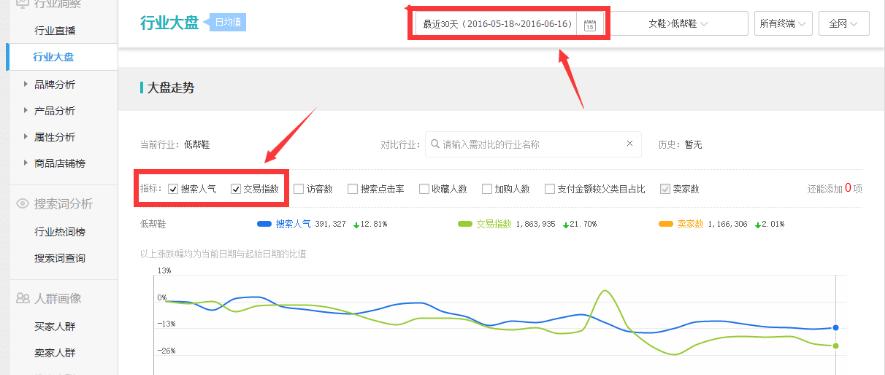Click the orange 卖家数 legend marker
This screenshot has width=885, height=375.
[666, 224]
